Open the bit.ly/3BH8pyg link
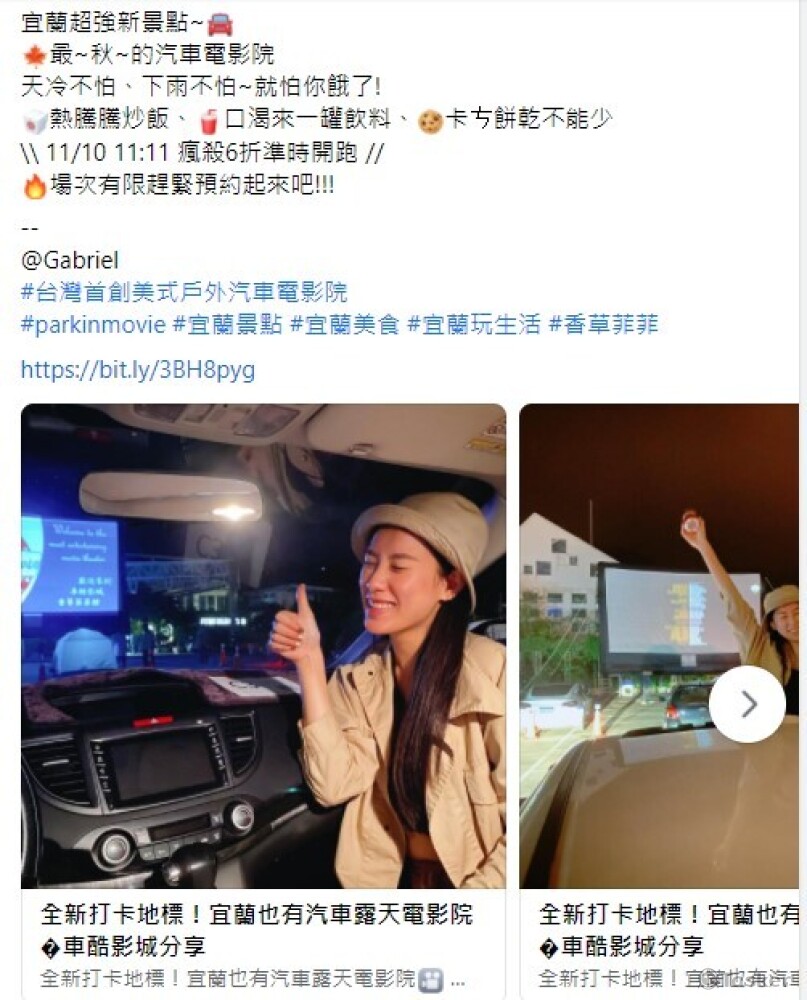807x1000 pixels. pyautogui.click(x=138, y=370)
